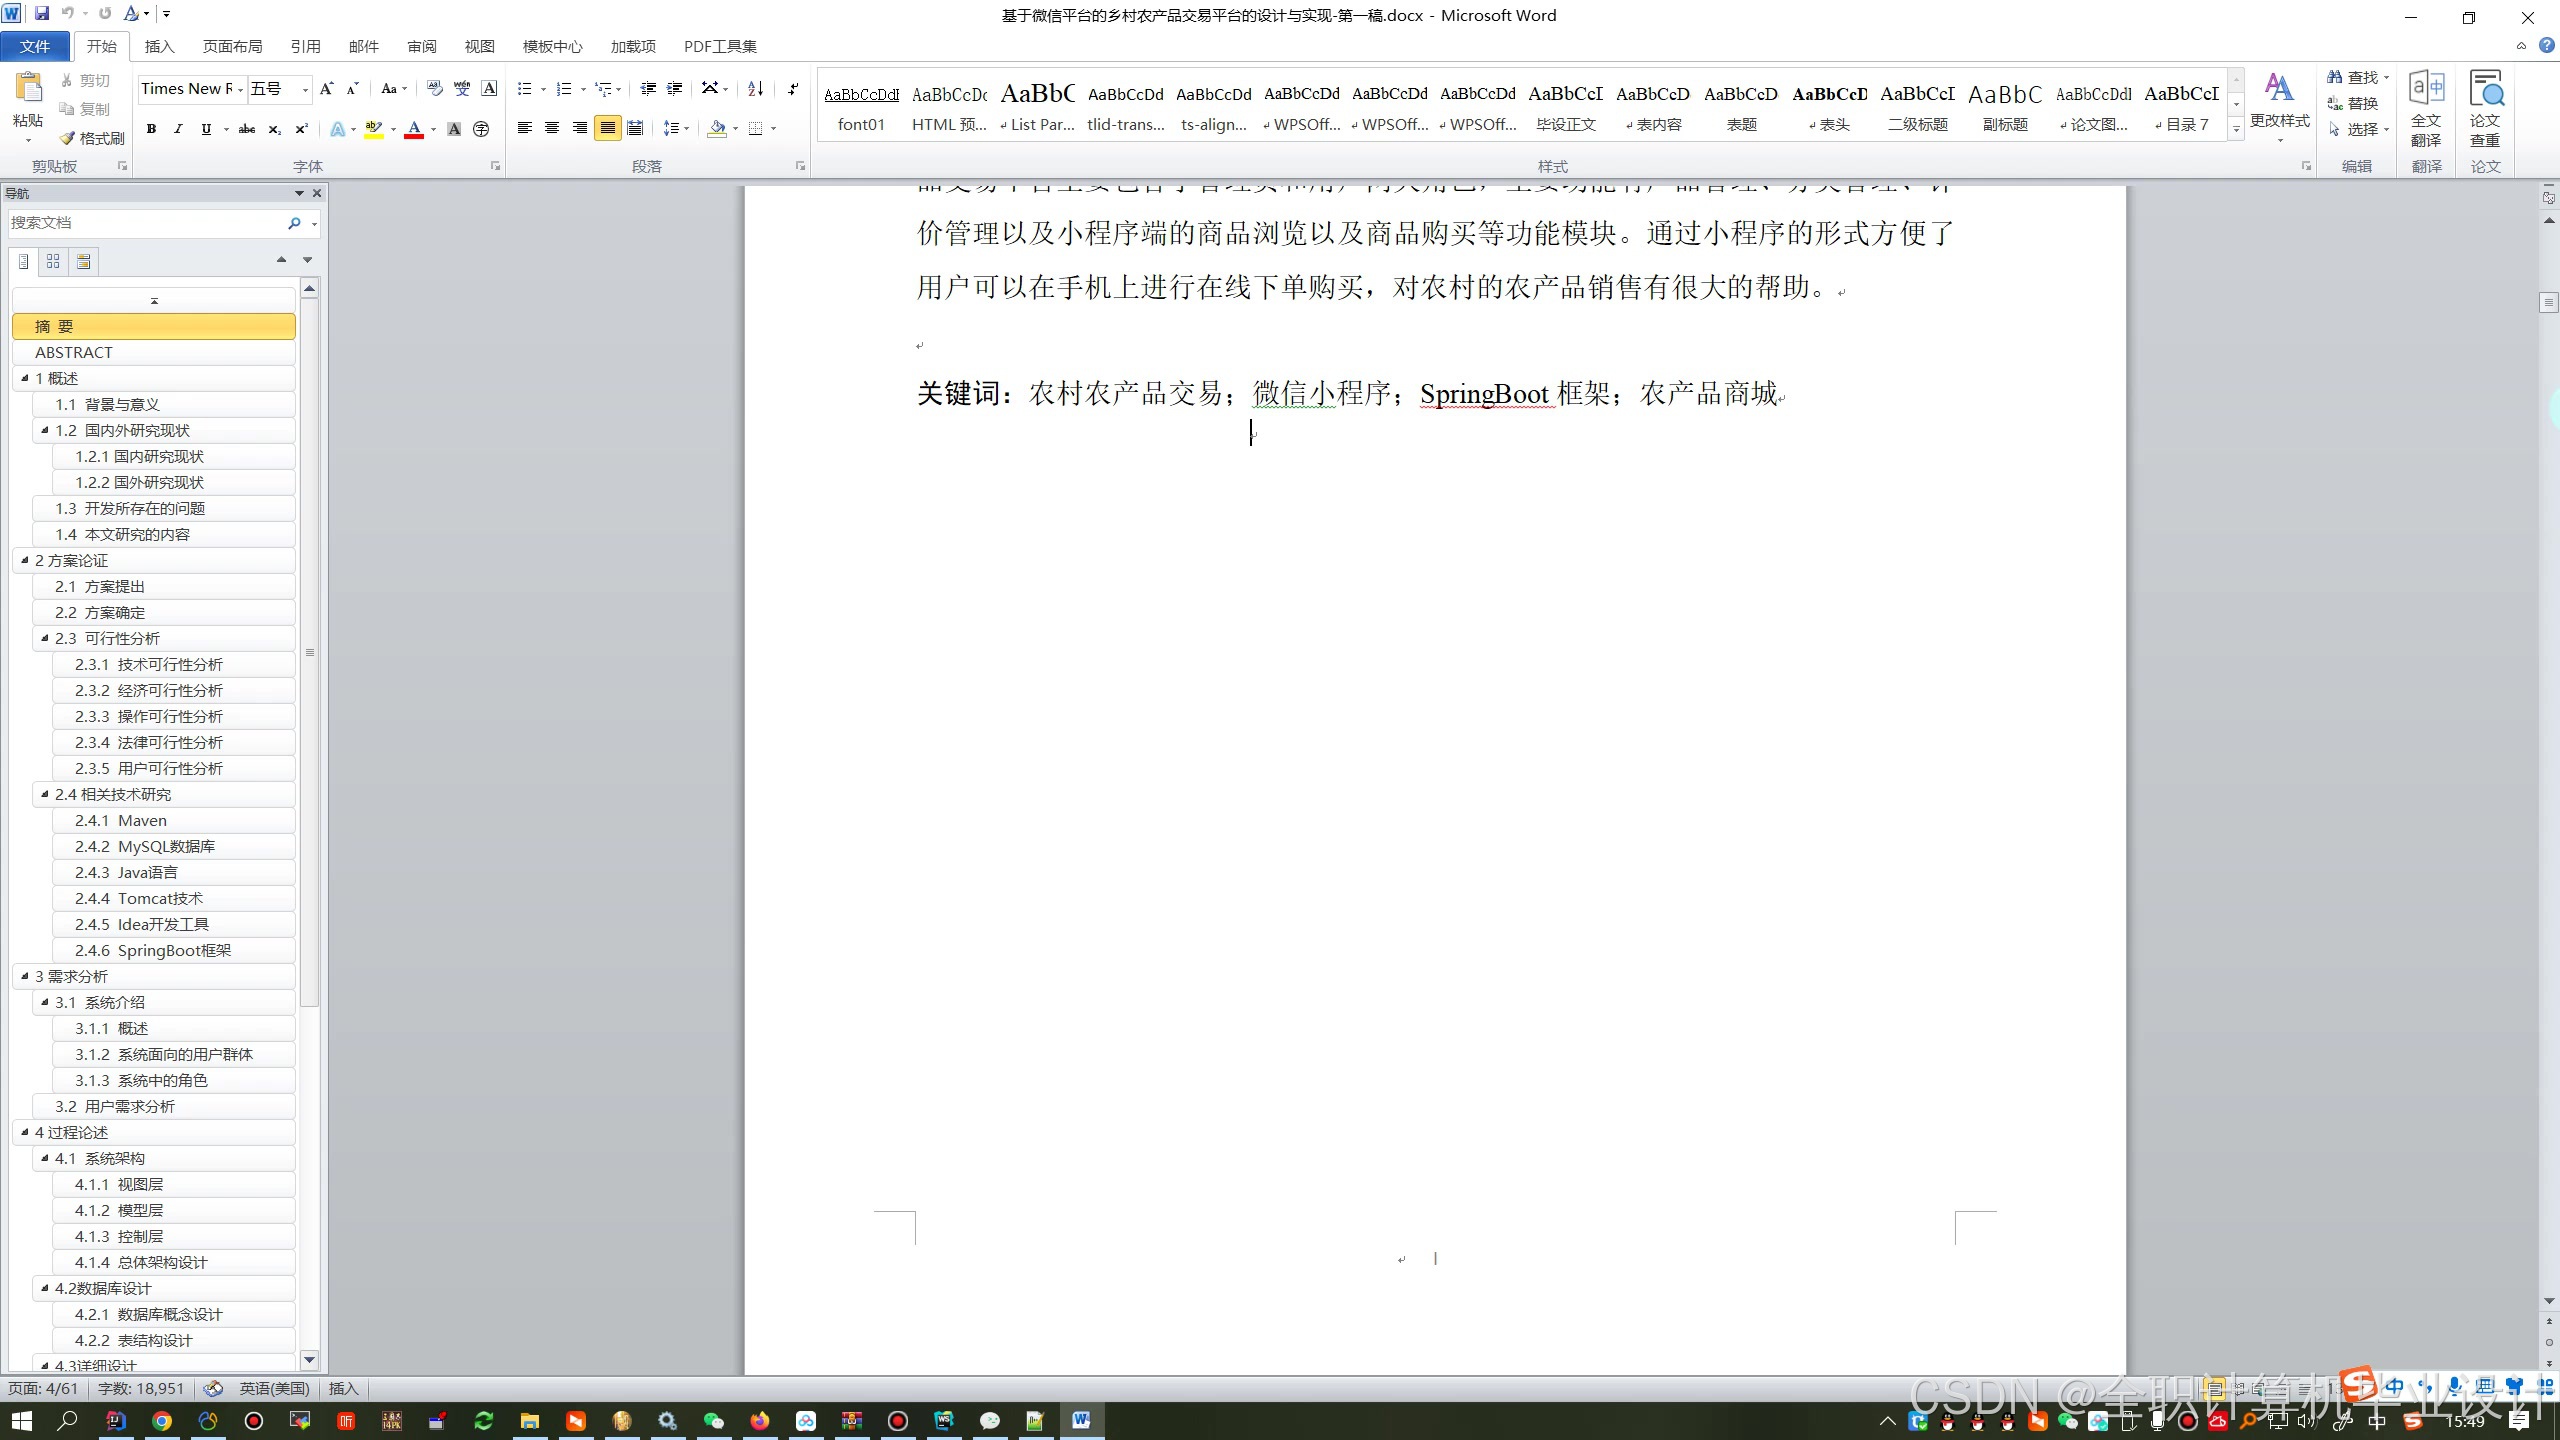Viewport: 2560px width, 1440px height.
Task: Apply strikethrough with the abc icon
Action: (246, 129)
